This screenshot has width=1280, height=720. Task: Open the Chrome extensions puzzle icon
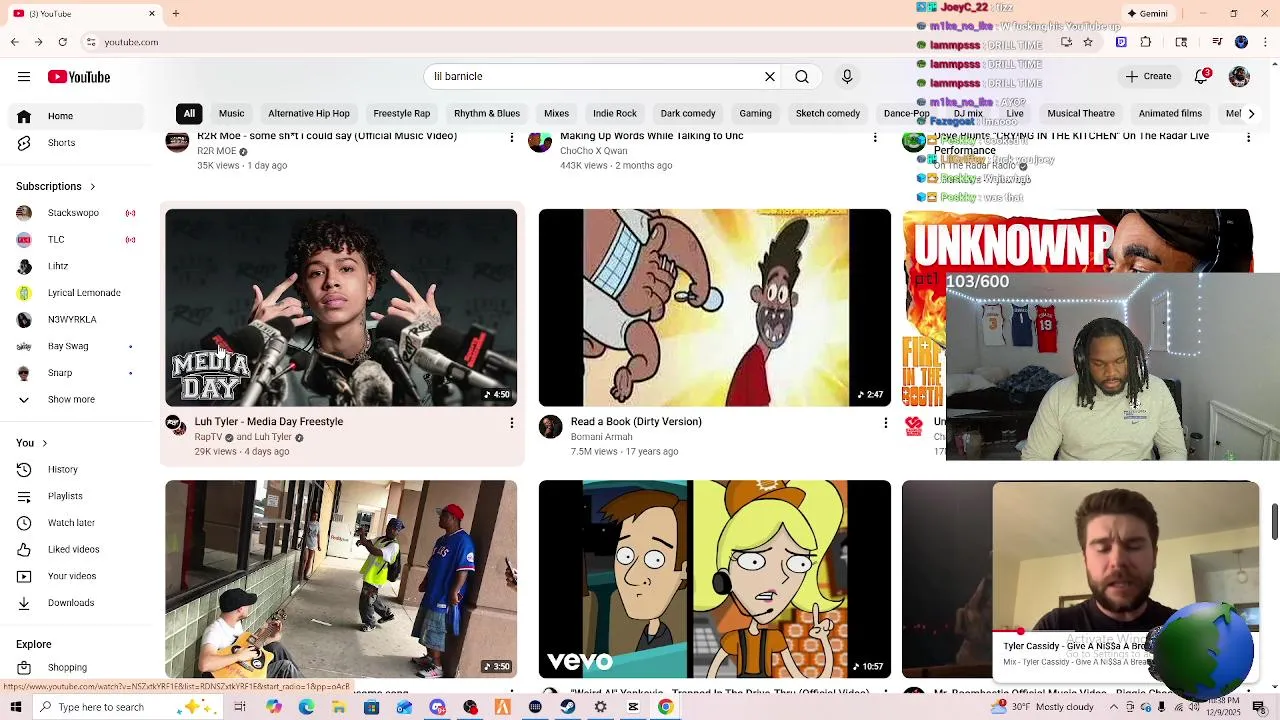(1146, 42)
